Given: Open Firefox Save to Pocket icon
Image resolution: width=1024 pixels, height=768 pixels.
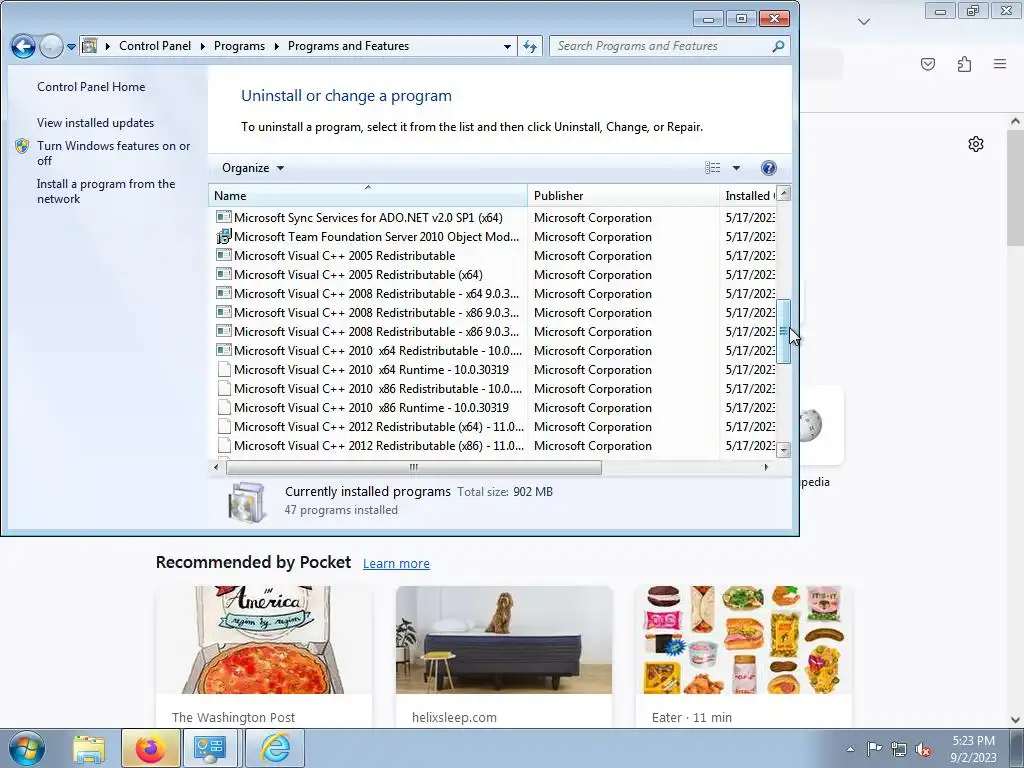Looking at the screenshot, I should (927, 64).
